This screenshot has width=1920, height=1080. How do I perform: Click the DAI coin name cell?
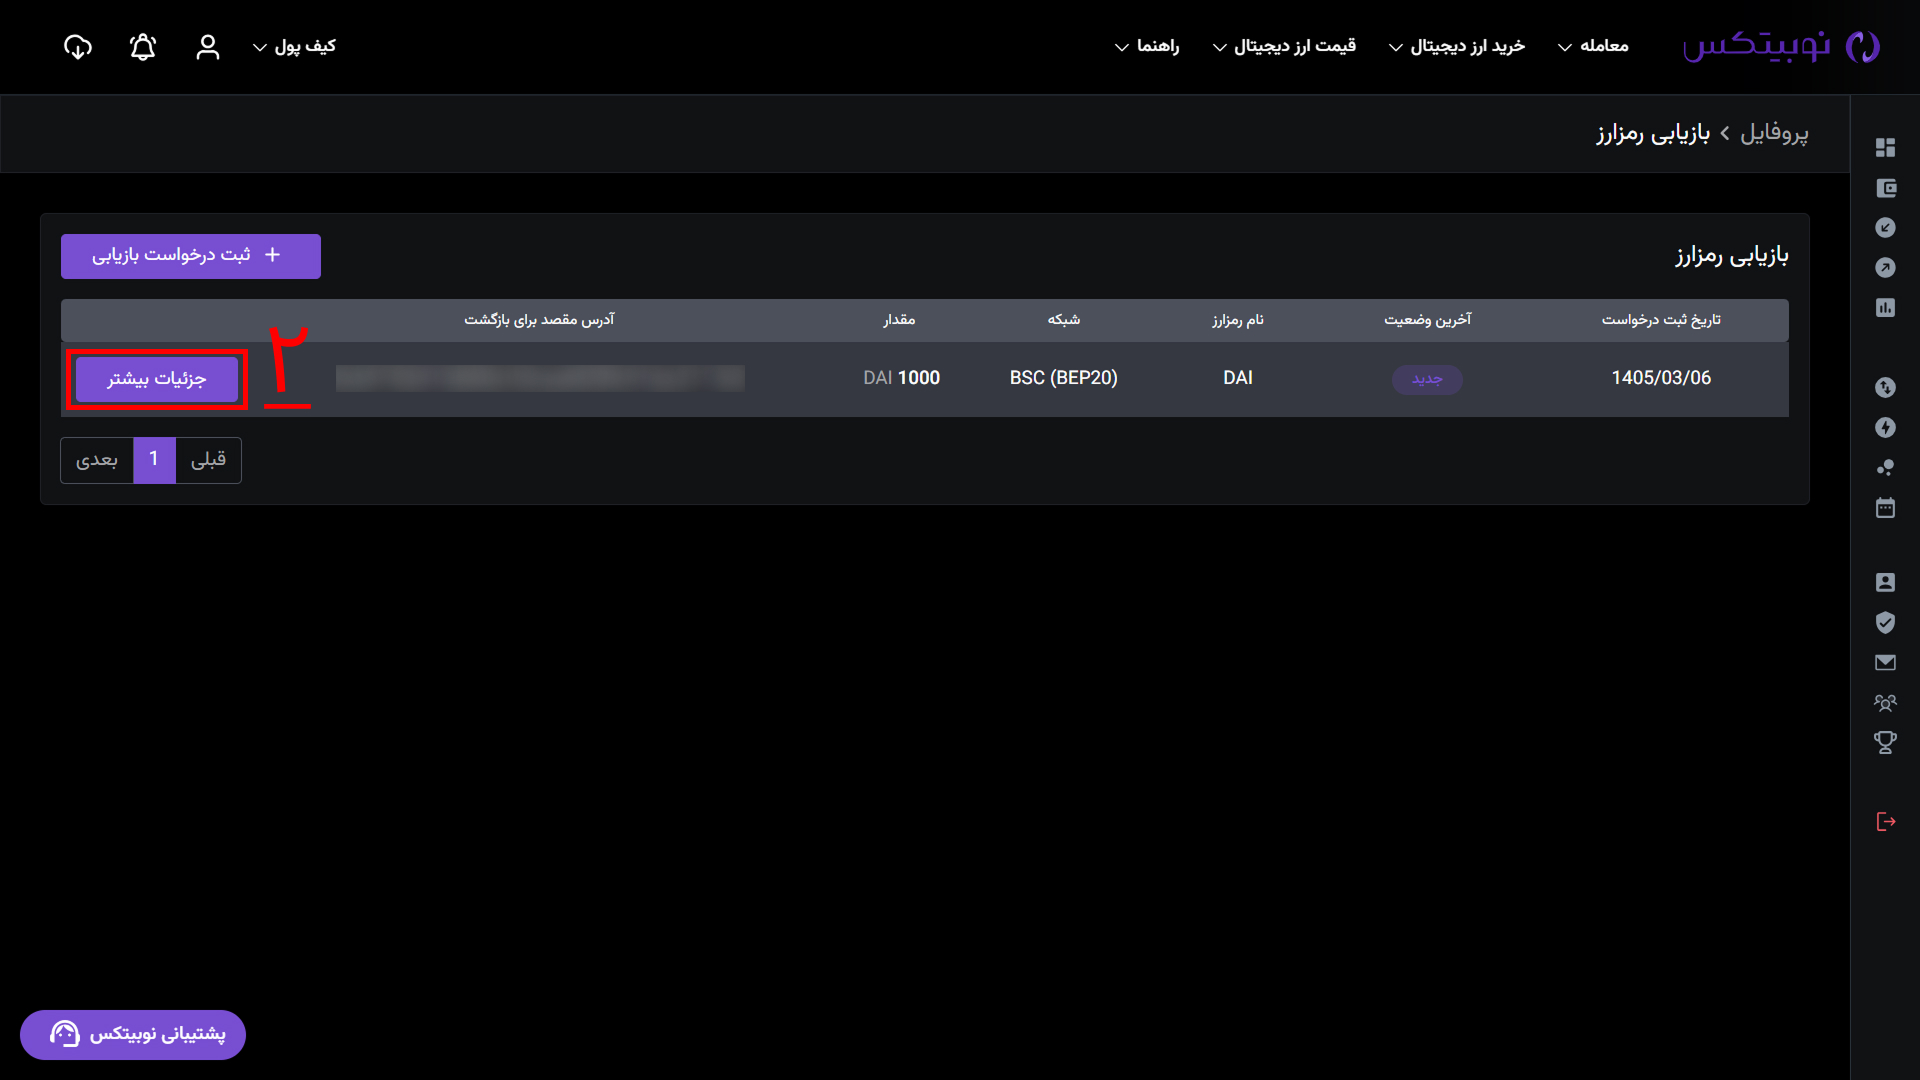coord(1238,378)
